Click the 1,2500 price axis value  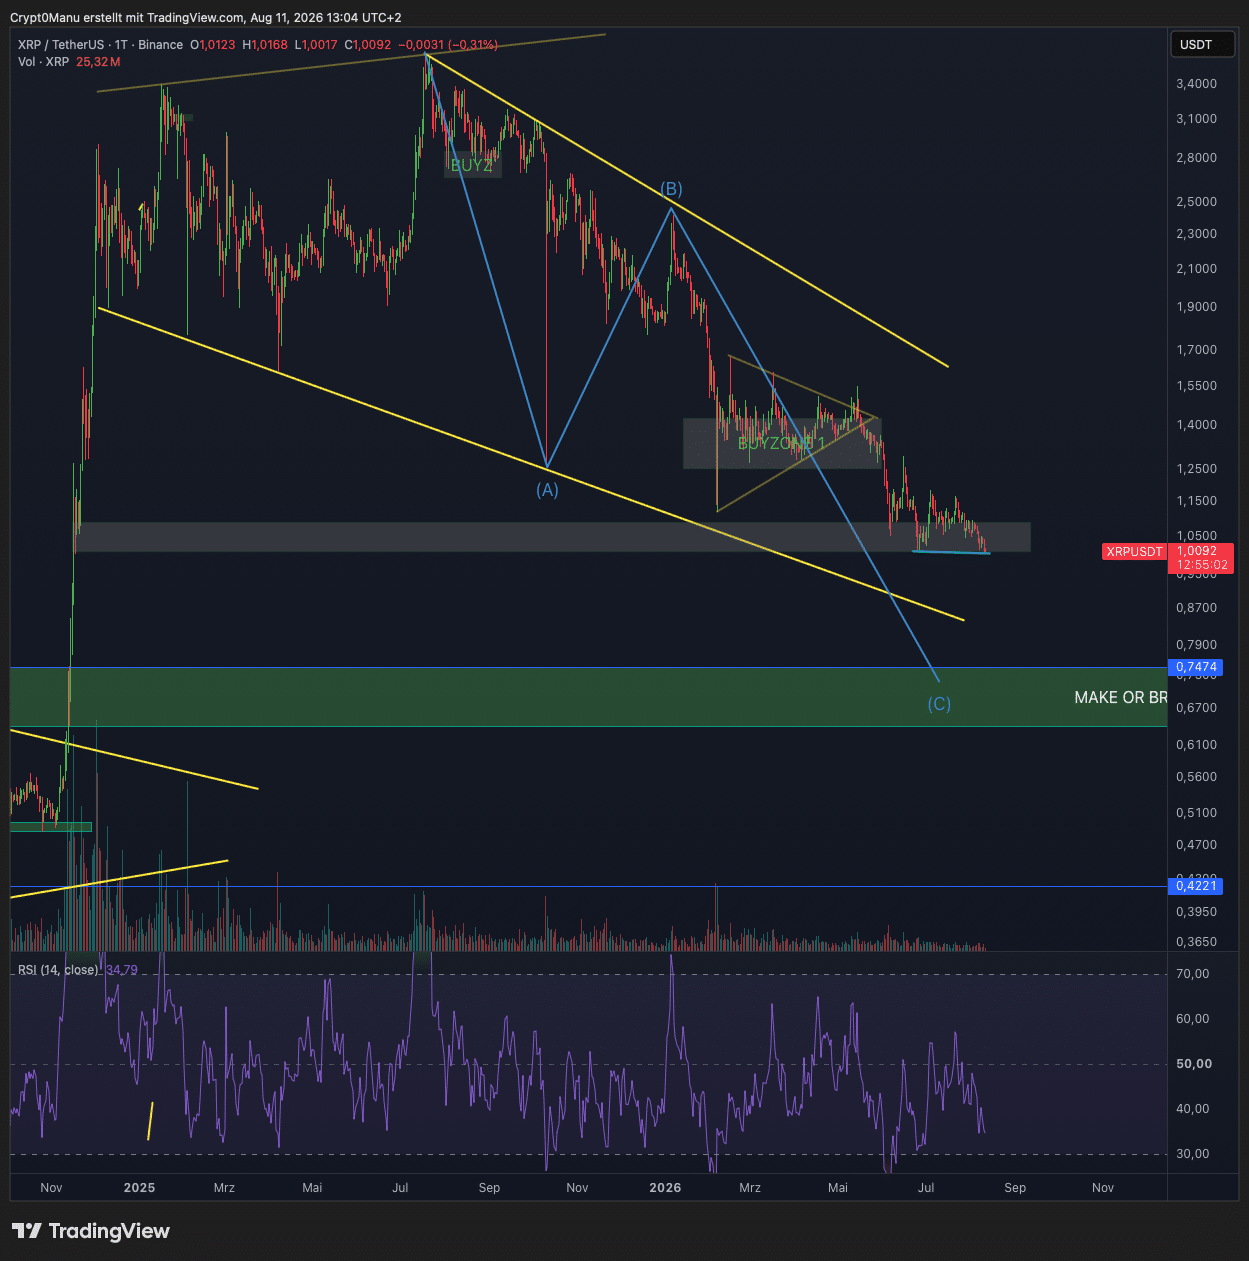point(1197,469)
